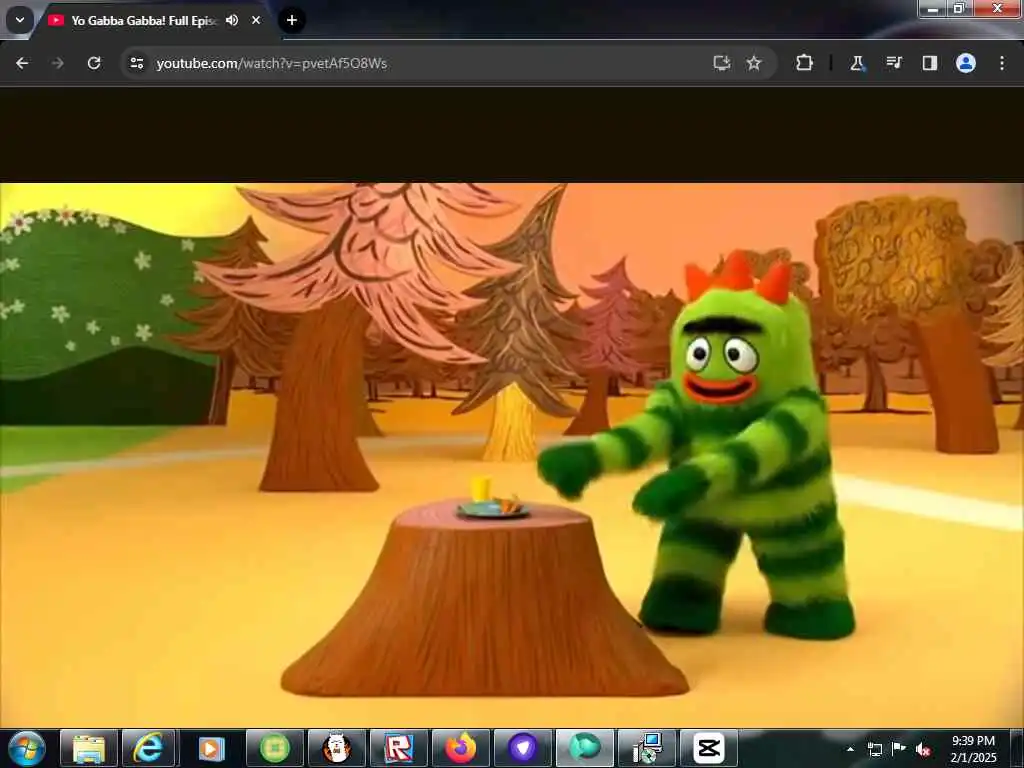1024x768 pixels.
Task: Open Chrome Labs flask icon
Action: tap(857, 63)
